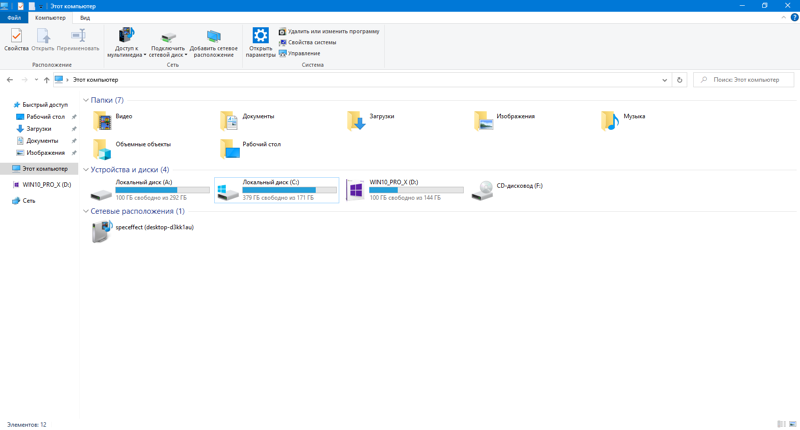800x430 pixels.
Task: Select Этот компьютер in sidebar
Action: [40, 169]
